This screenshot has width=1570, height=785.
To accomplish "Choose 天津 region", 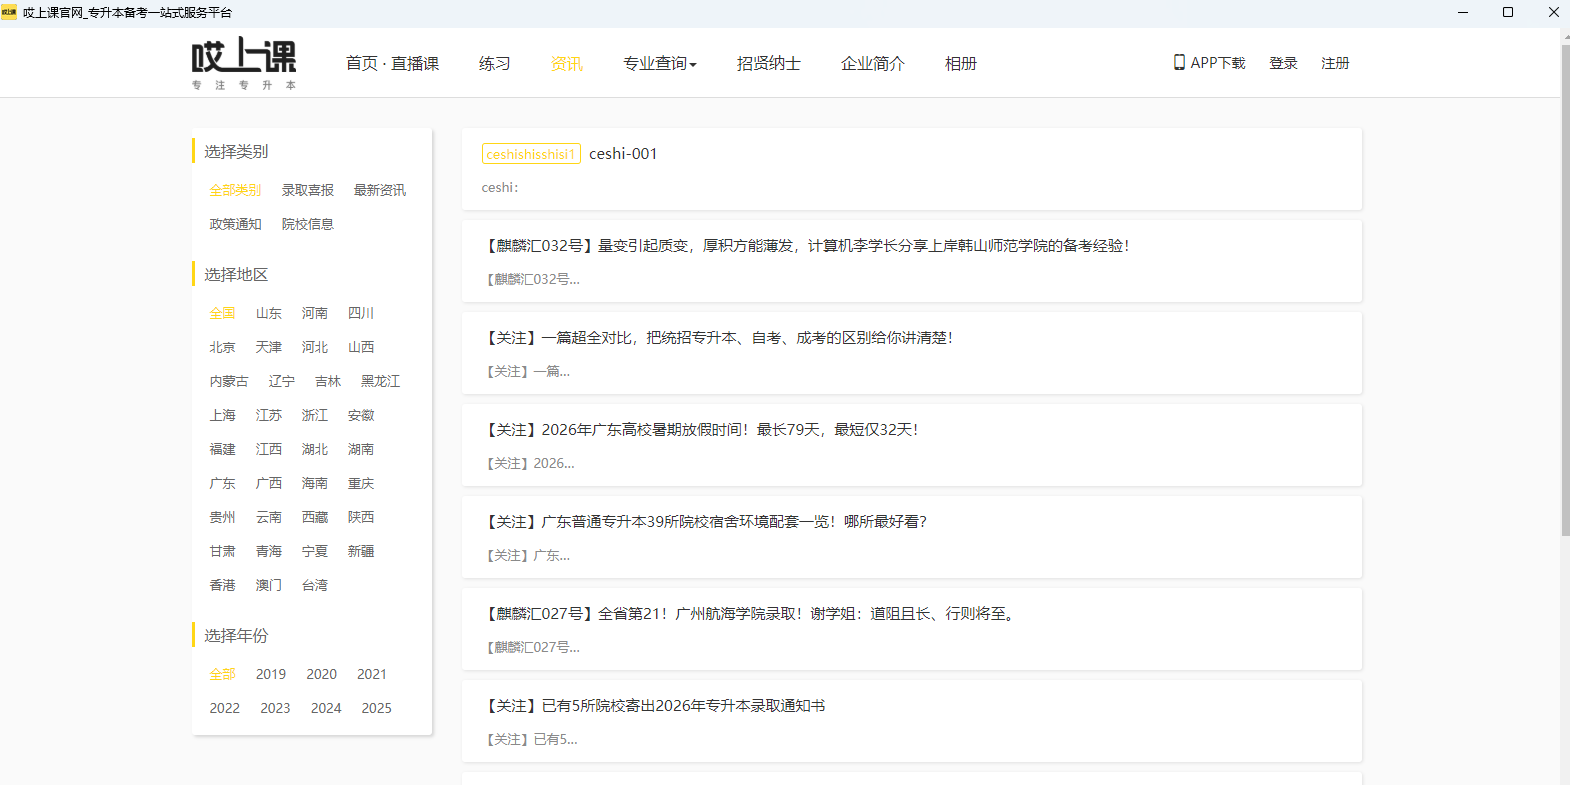I will (x=268, y=347).
